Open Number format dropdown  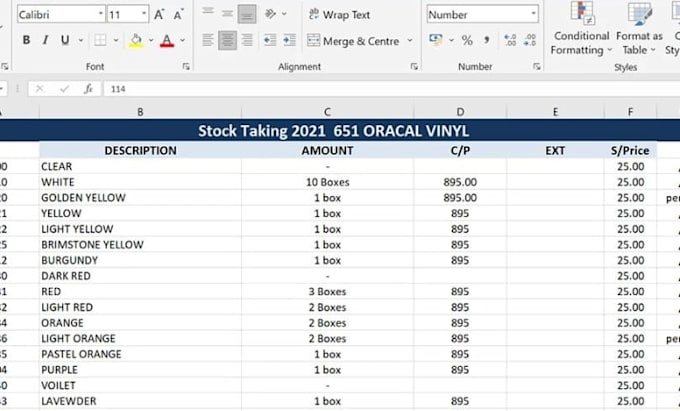pos(533,14)
